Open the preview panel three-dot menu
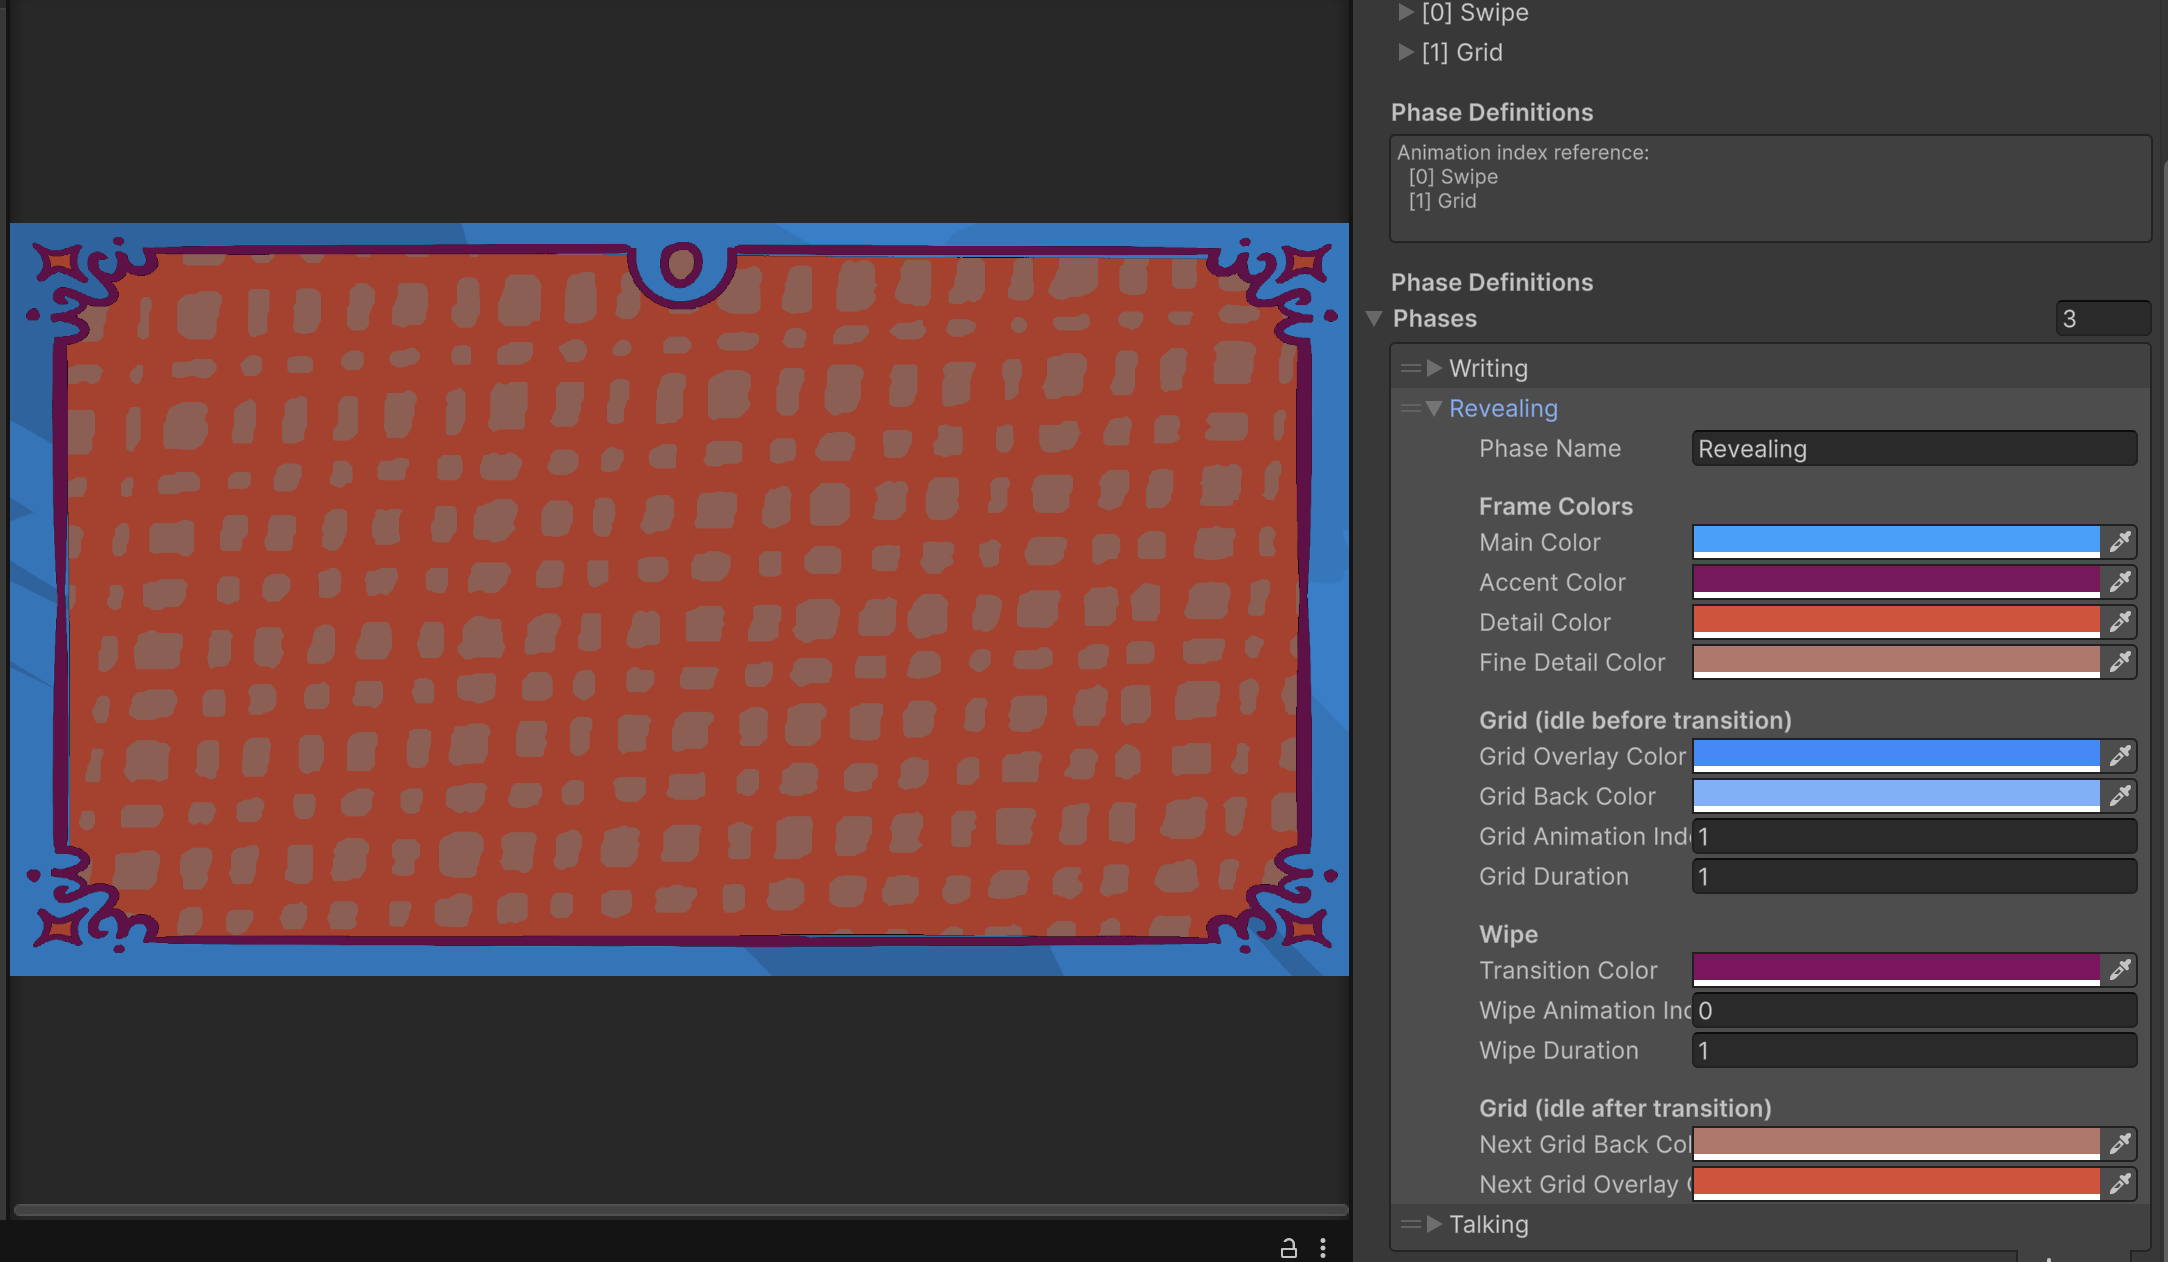The height and width of the screenshot is (1262, 2168). [1323, 1247]
